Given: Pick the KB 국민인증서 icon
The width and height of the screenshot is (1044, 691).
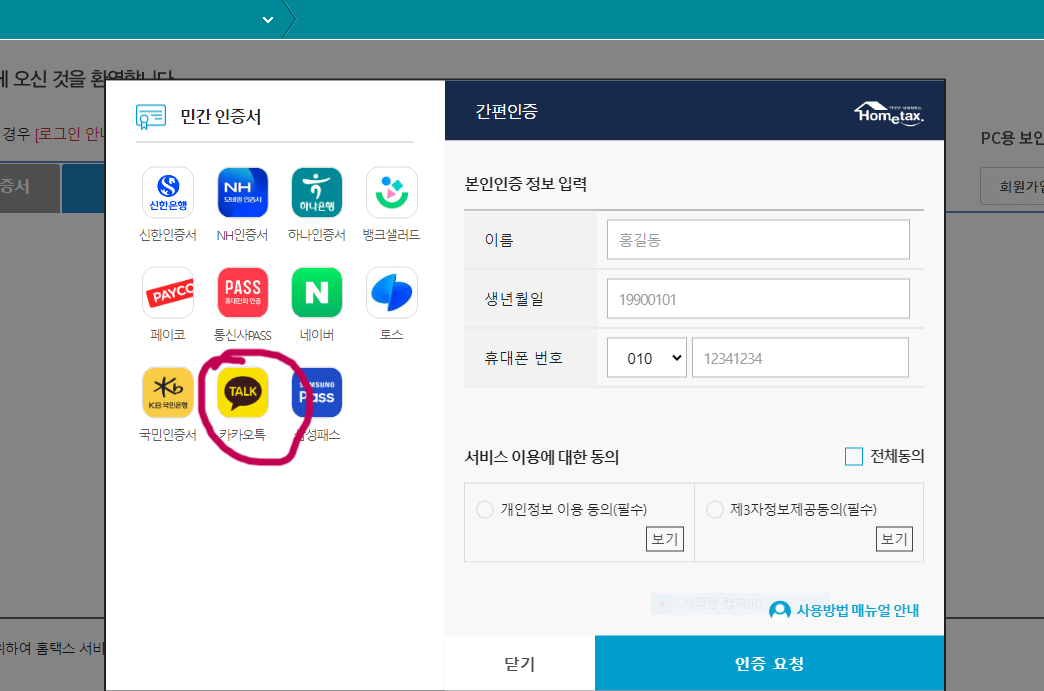Looking at the screenshot, I should point(168,392).
